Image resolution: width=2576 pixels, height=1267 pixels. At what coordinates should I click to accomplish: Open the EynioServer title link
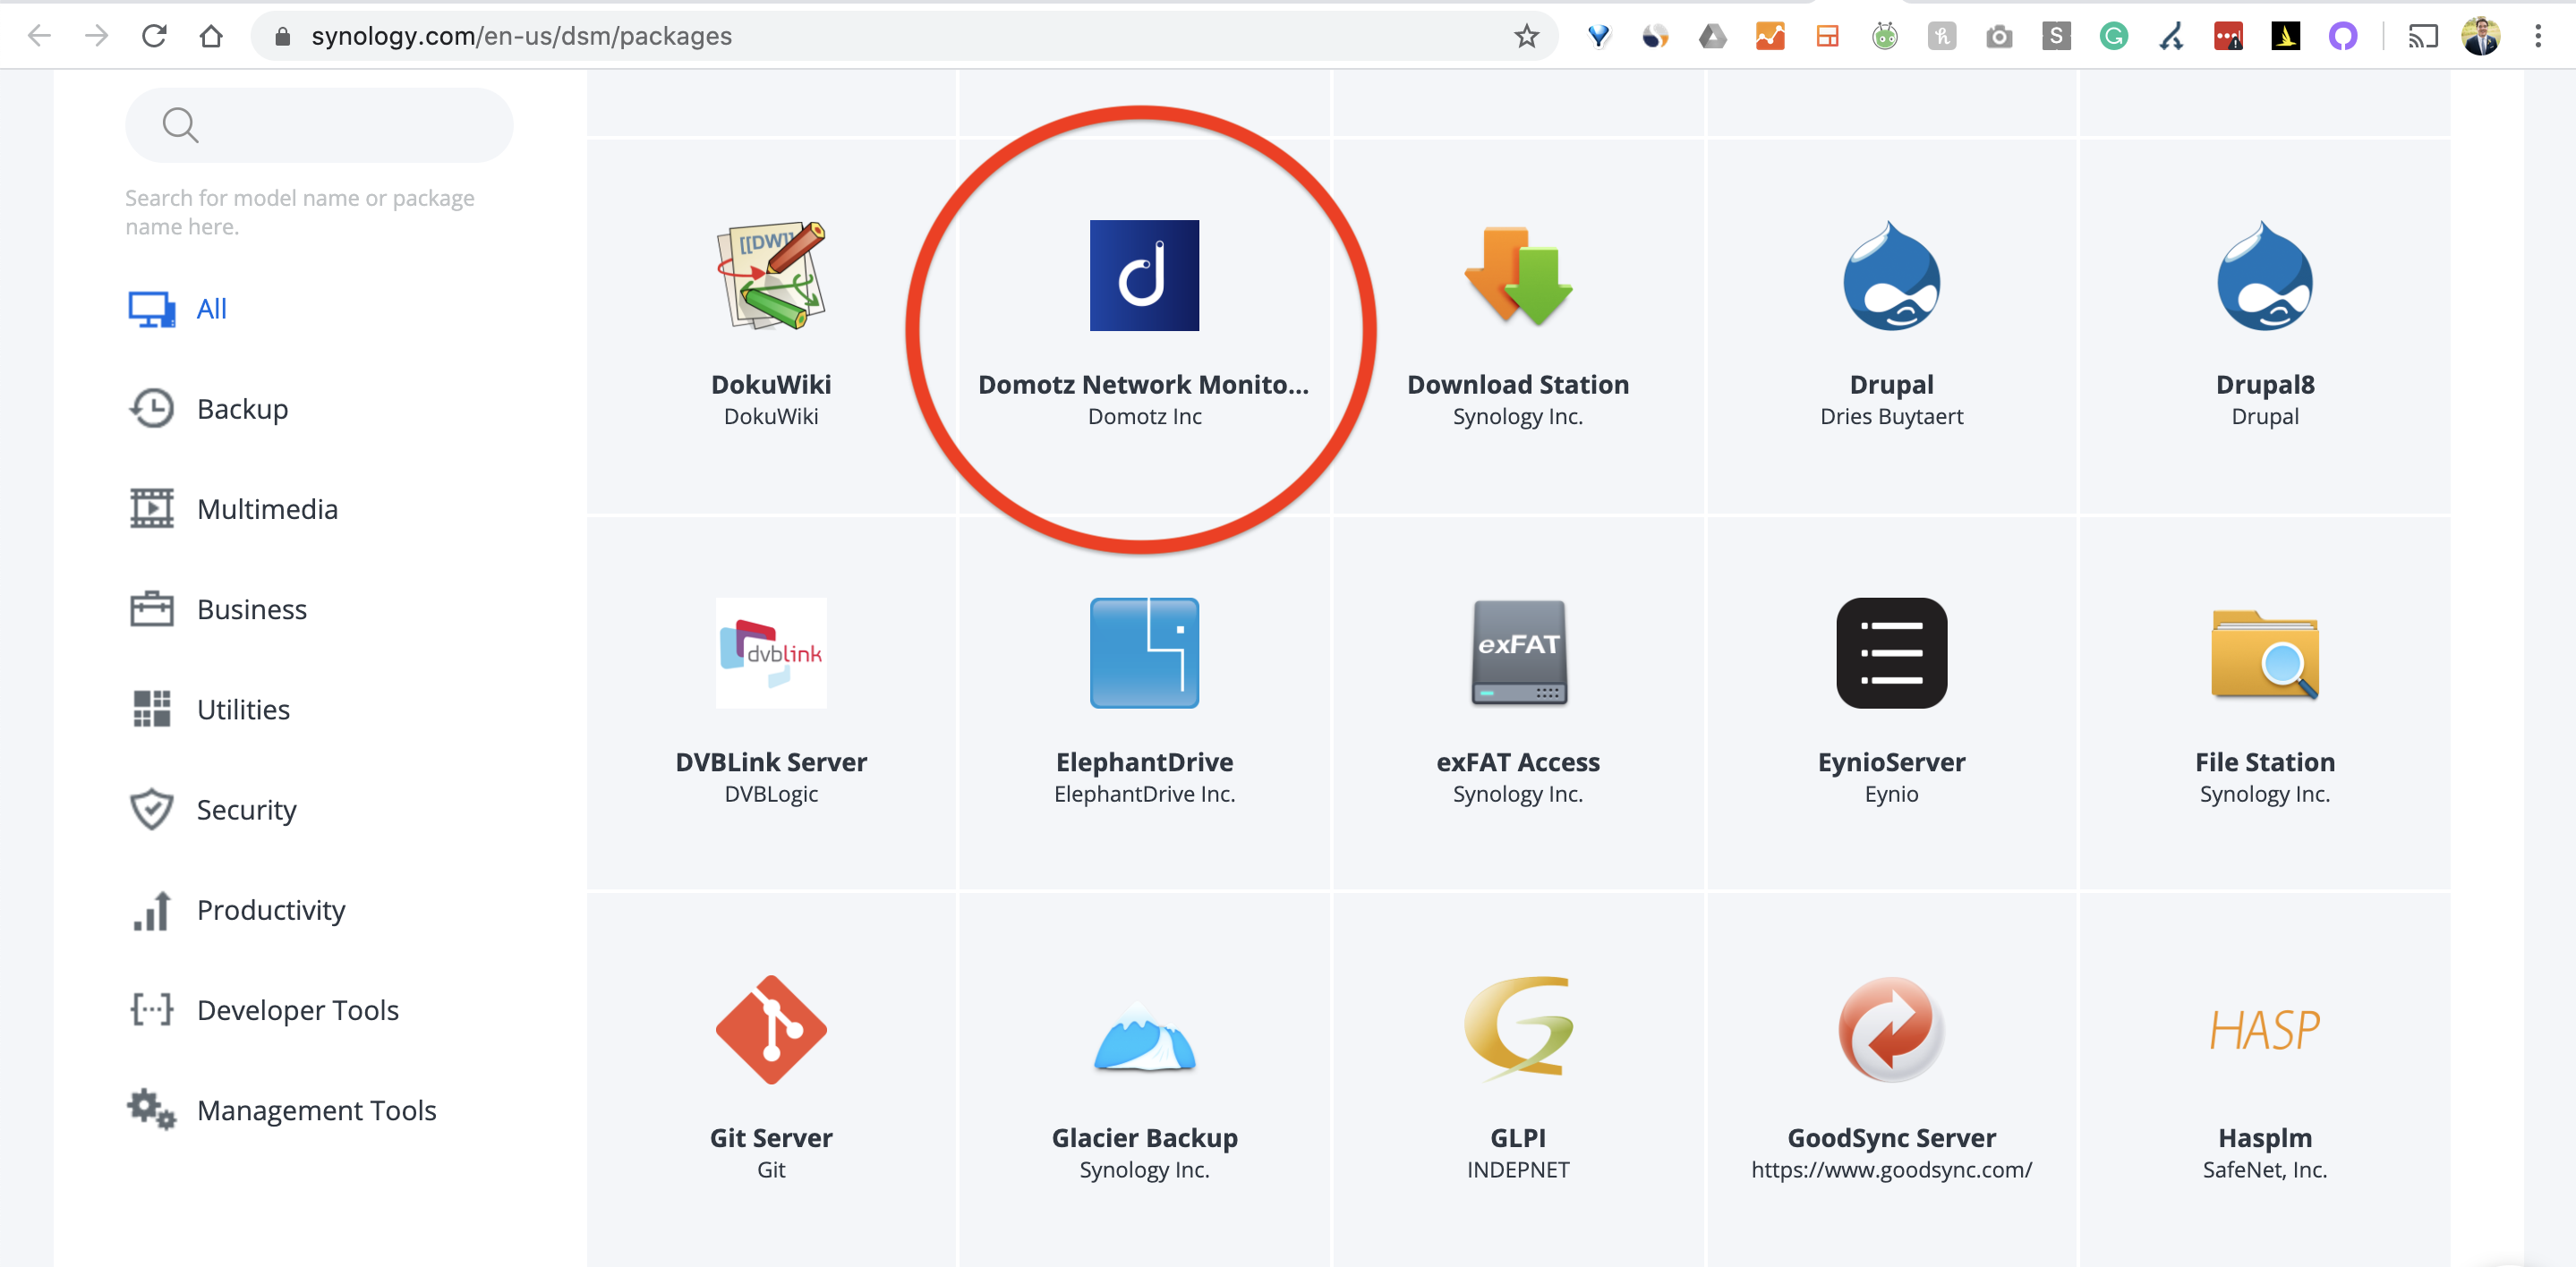coord(1891,762)
